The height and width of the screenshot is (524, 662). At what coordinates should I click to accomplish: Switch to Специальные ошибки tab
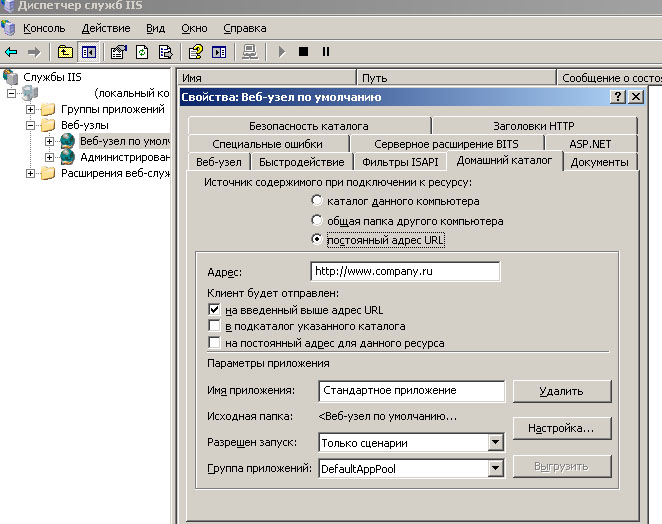pyautogui.click(x=268, y=144)
